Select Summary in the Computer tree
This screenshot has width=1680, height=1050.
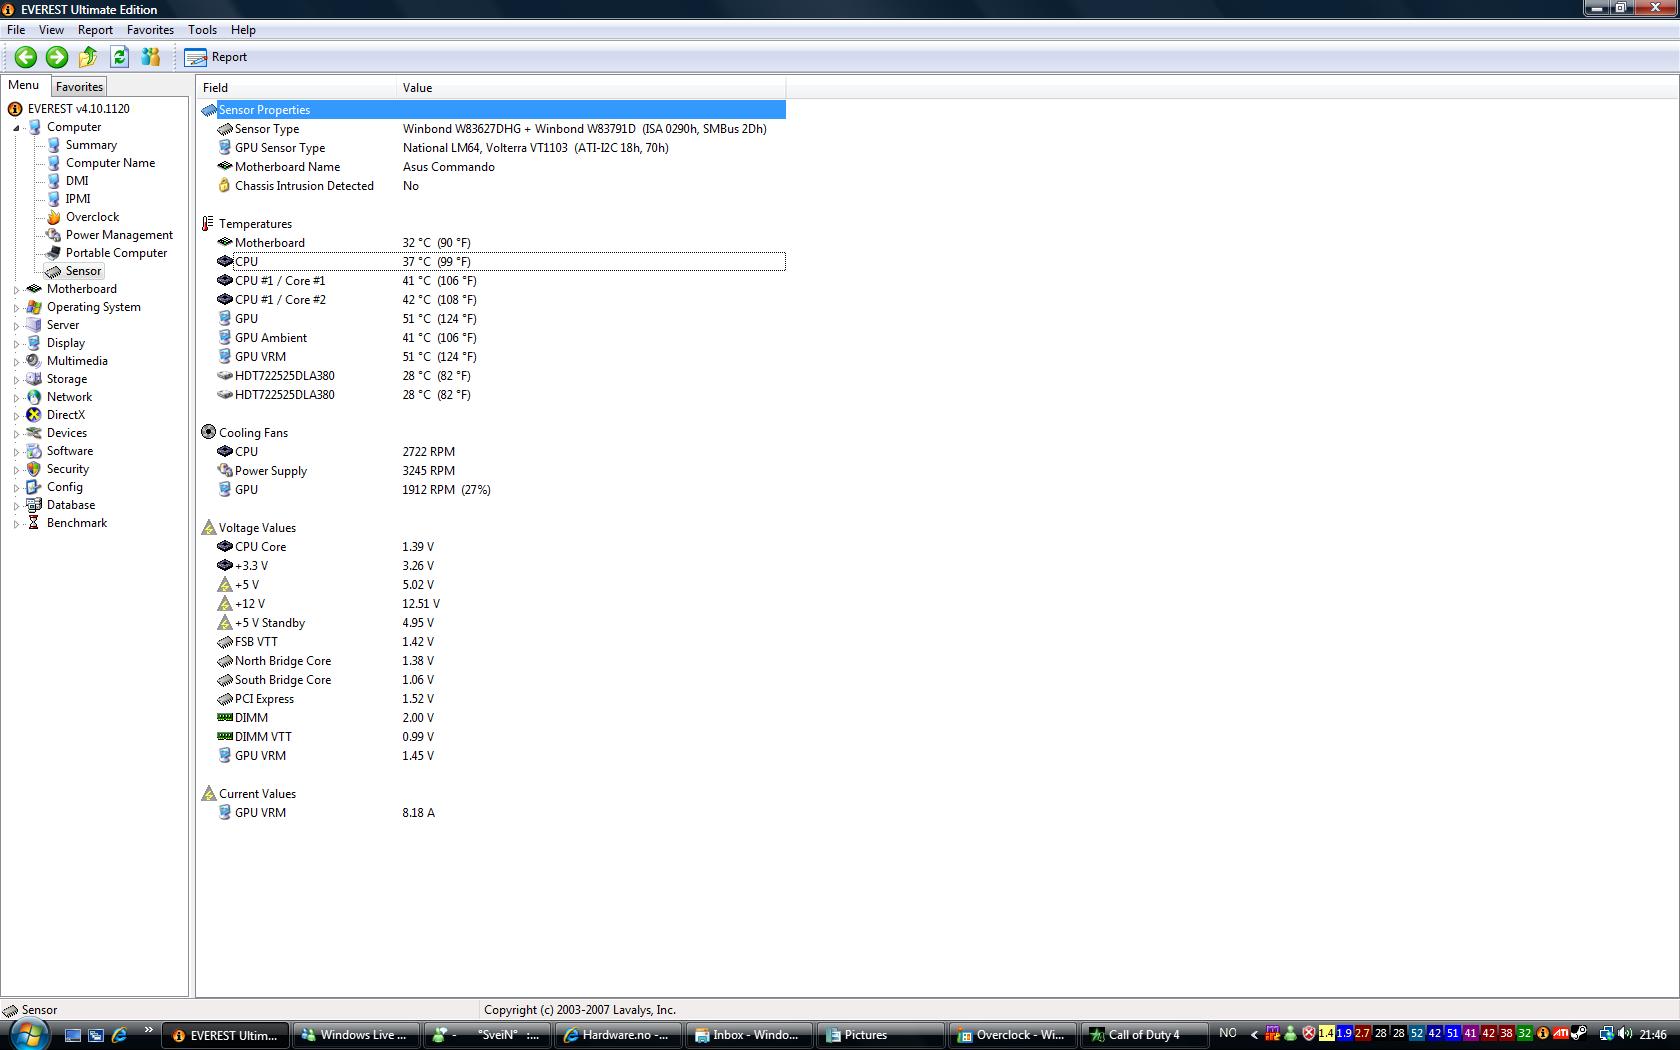pyautogui.click(x=91, y=145)
